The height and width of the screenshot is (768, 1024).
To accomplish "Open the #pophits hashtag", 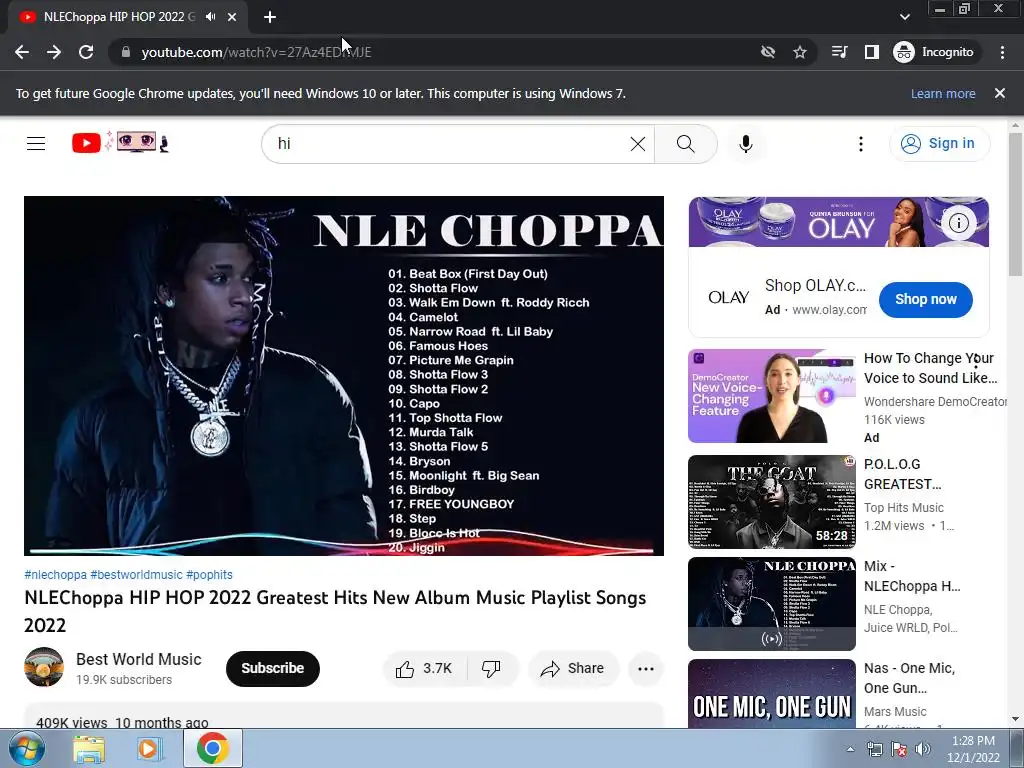I will pyautogui.click(x=209, y=575).
